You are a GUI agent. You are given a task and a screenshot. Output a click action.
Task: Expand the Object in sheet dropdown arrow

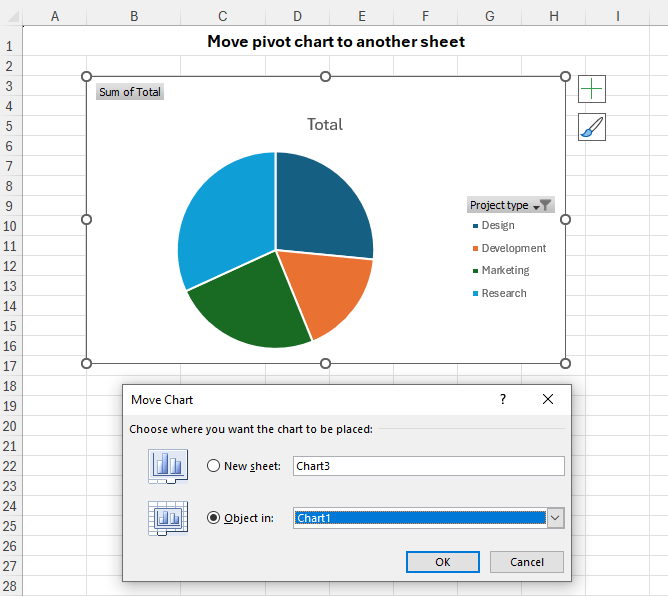point(555,518)
